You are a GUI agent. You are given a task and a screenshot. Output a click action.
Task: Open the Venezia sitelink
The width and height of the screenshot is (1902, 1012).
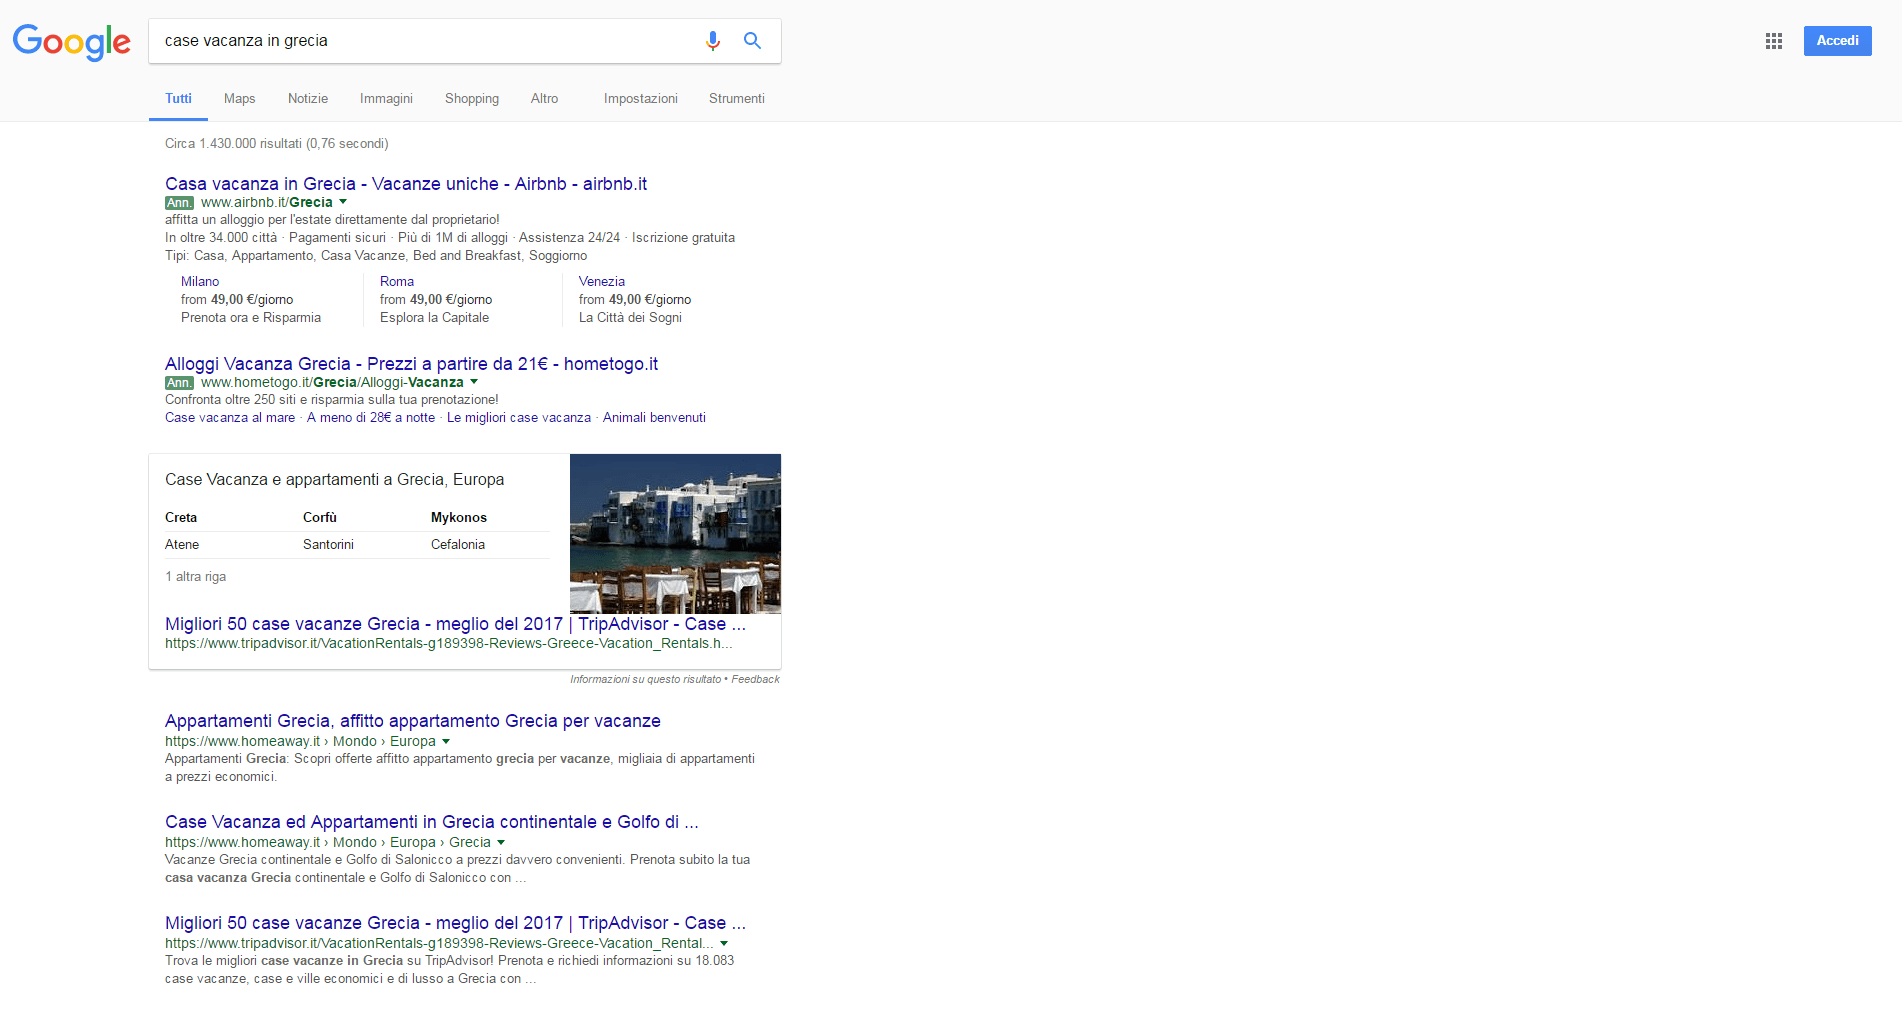(602, 282)
